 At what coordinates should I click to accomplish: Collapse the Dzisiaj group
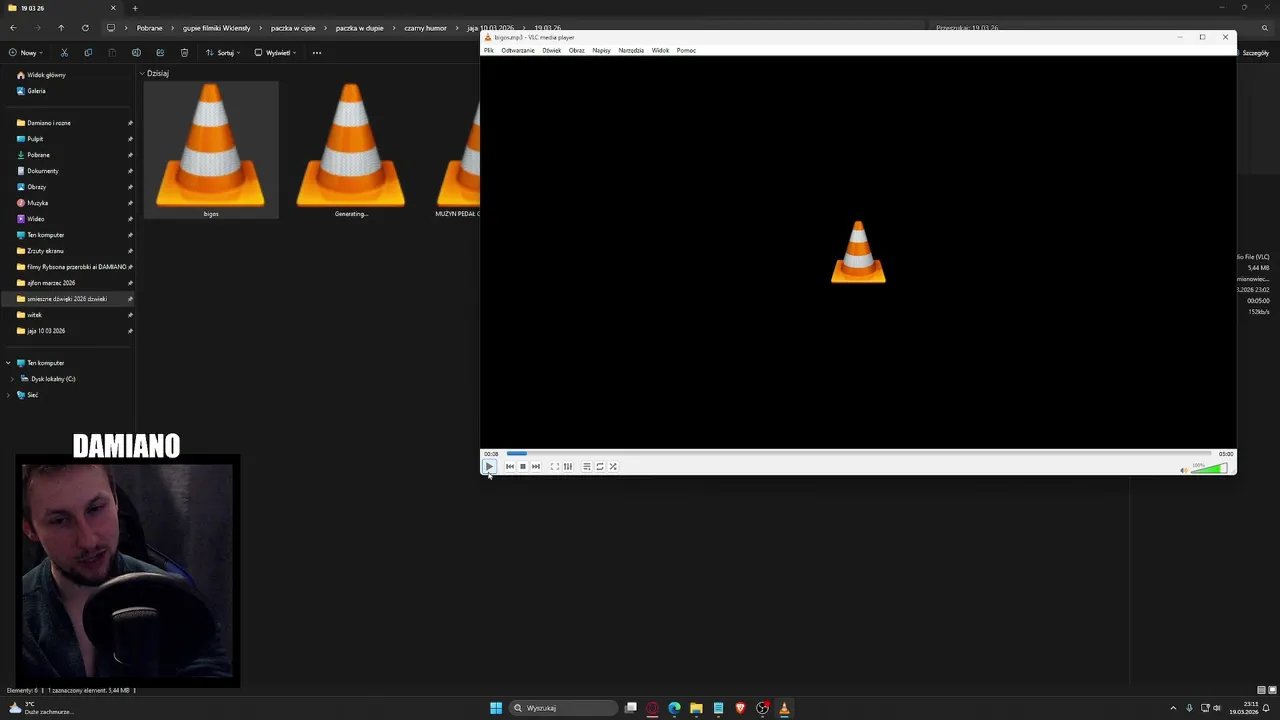142,73
